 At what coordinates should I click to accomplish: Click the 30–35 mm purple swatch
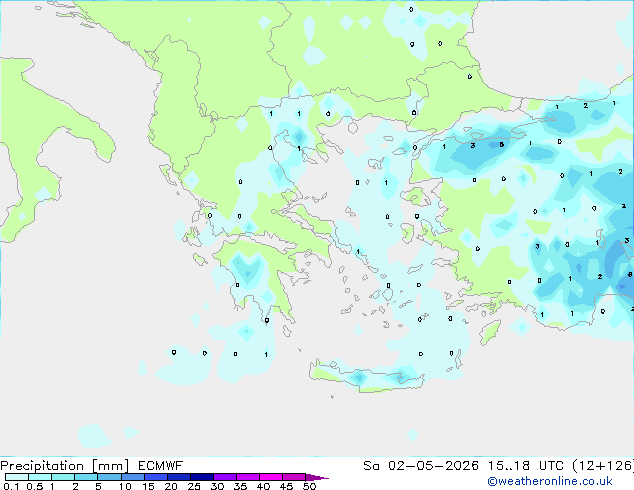[x=224, y=477]
